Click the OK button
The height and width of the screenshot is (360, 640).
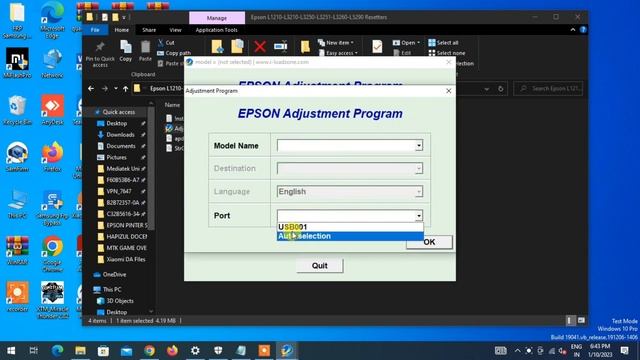coord(429,242)
